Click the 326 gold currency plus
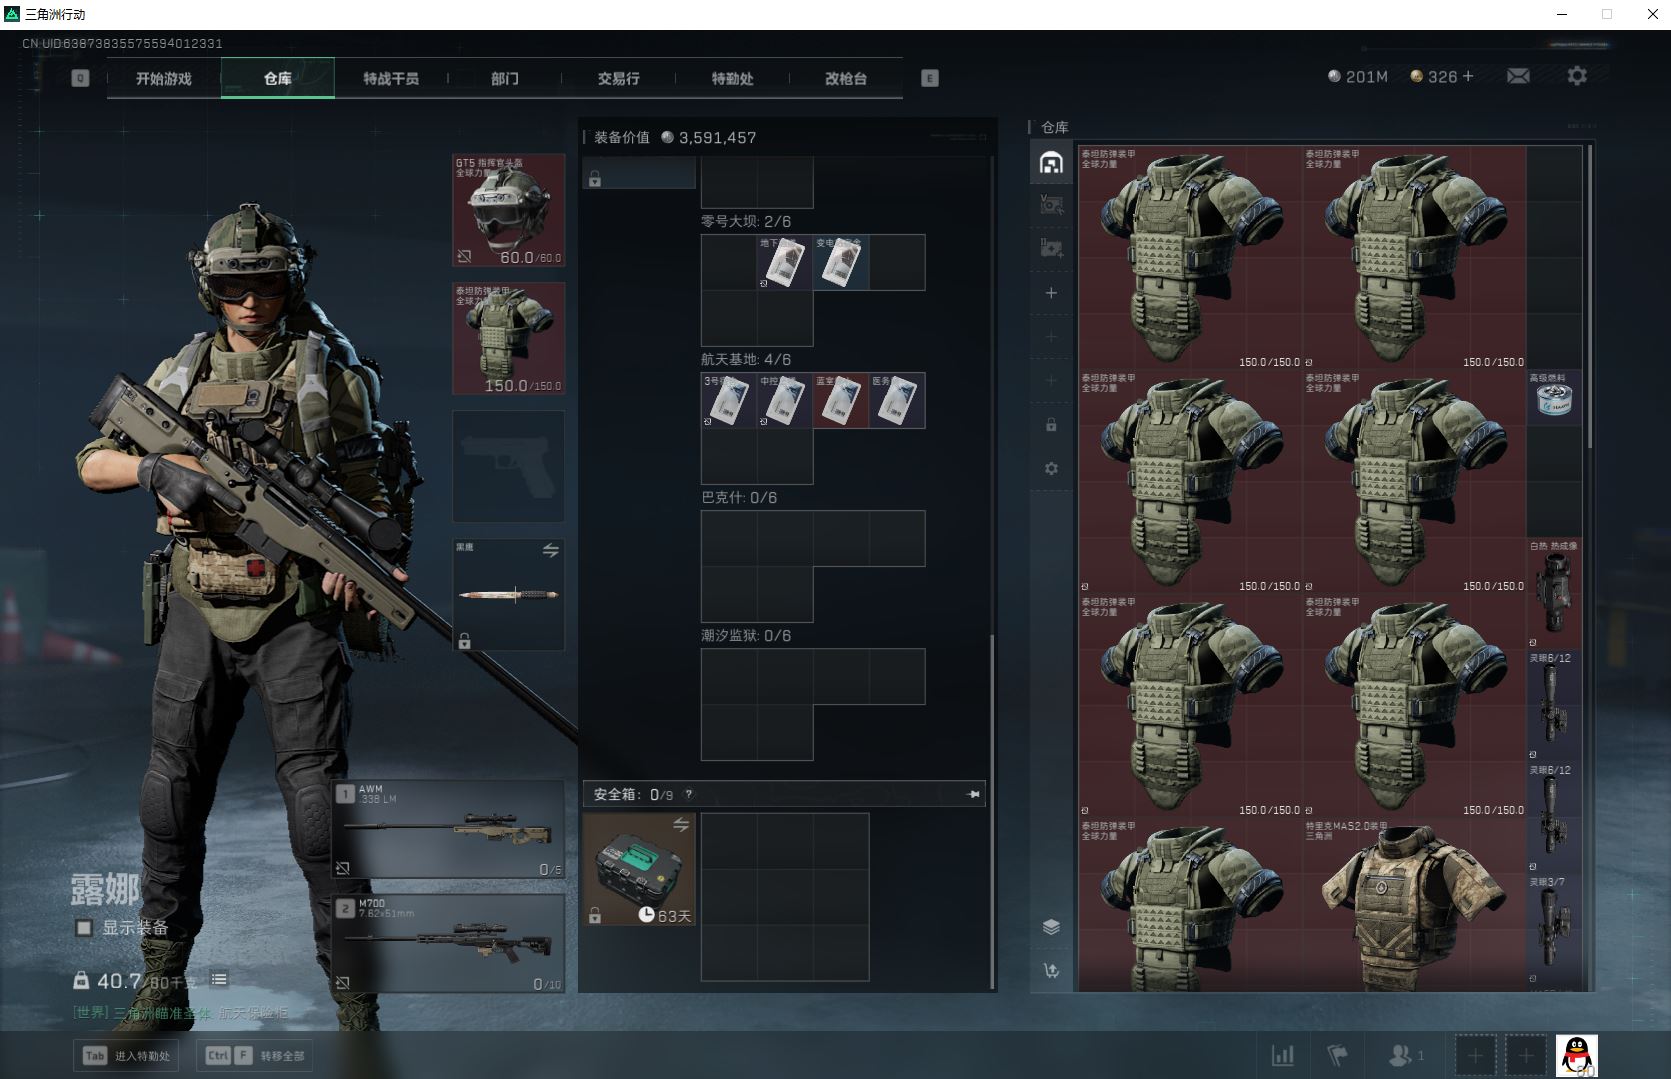The image size is (1671, 1079). 1468,76
